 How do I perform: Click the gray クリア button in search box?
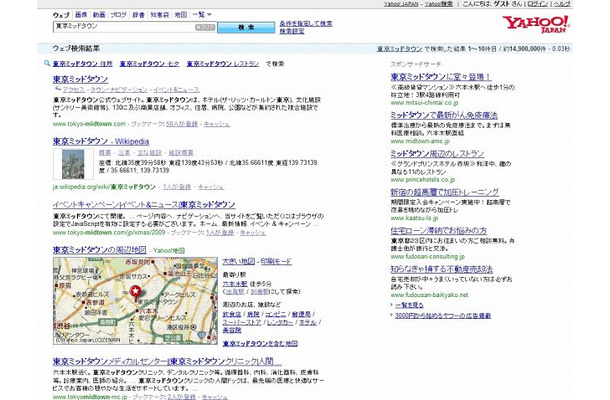(205, 27)
